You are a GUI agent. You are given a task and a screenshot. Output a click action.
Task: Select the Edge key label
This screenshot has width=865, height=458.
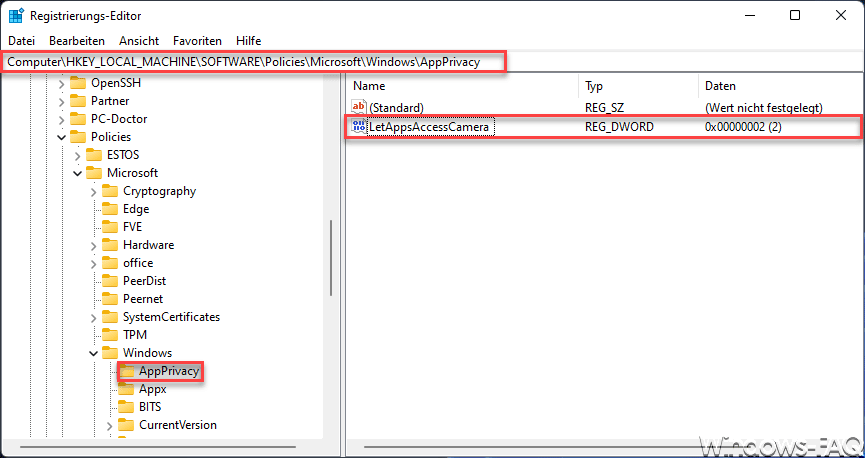(136, 209)
